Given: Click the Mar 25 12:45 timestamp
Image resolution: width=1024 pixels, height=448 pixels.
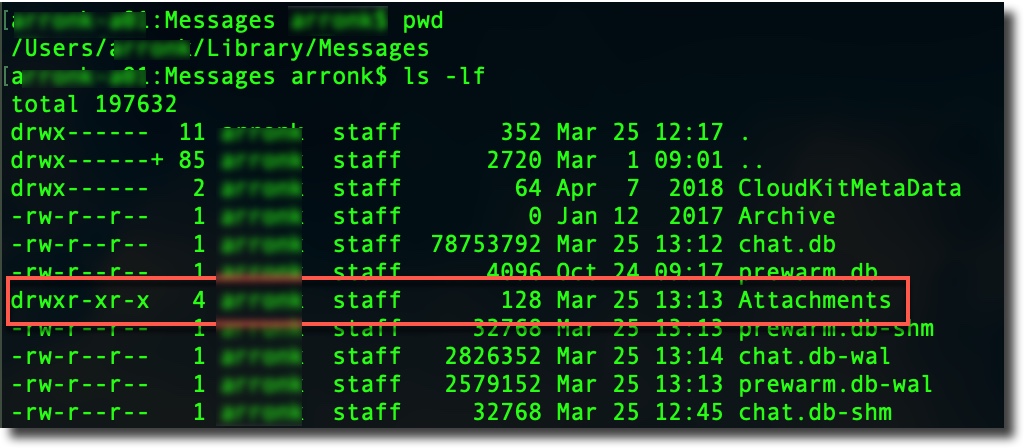Looking at the screenshot, I should pyautogui.click(x=640, y=413).
